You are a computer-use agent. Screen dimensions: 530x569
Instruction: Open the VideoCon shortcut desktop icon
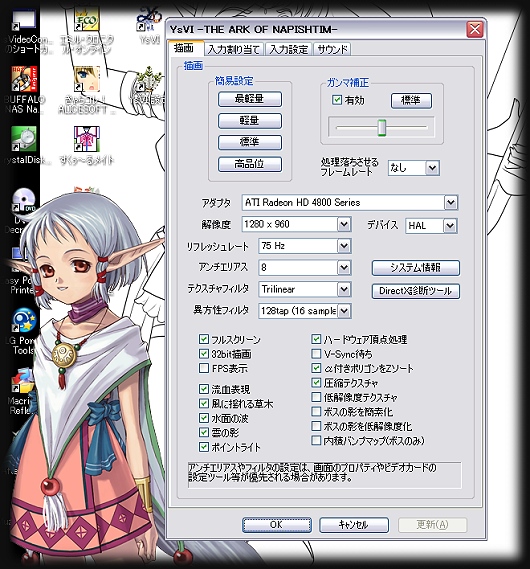coord(24,20)
